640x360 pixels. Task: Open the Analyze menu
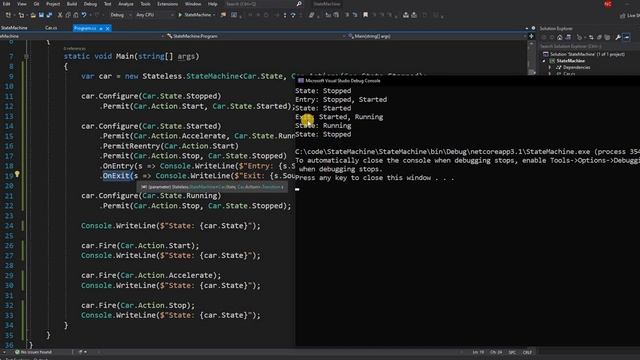(126, 4)
